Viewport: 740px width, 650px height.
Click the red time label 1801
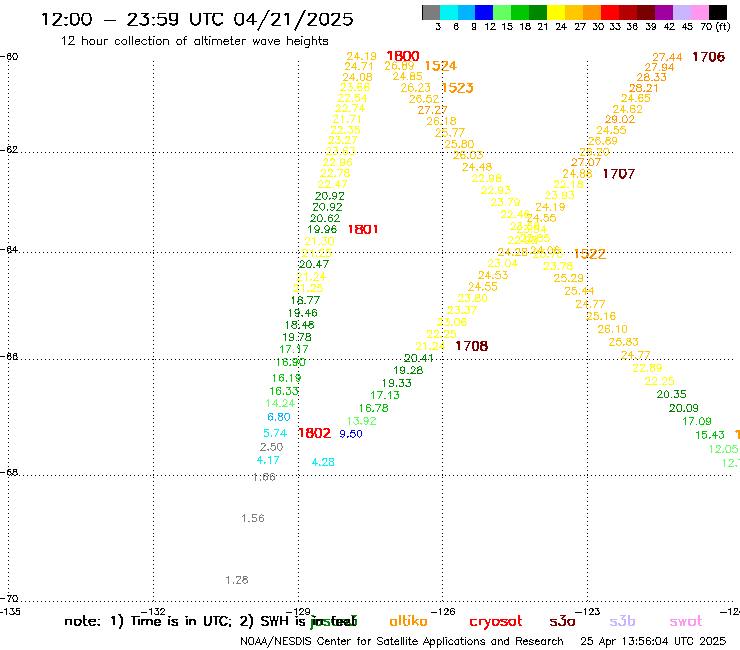363,229
